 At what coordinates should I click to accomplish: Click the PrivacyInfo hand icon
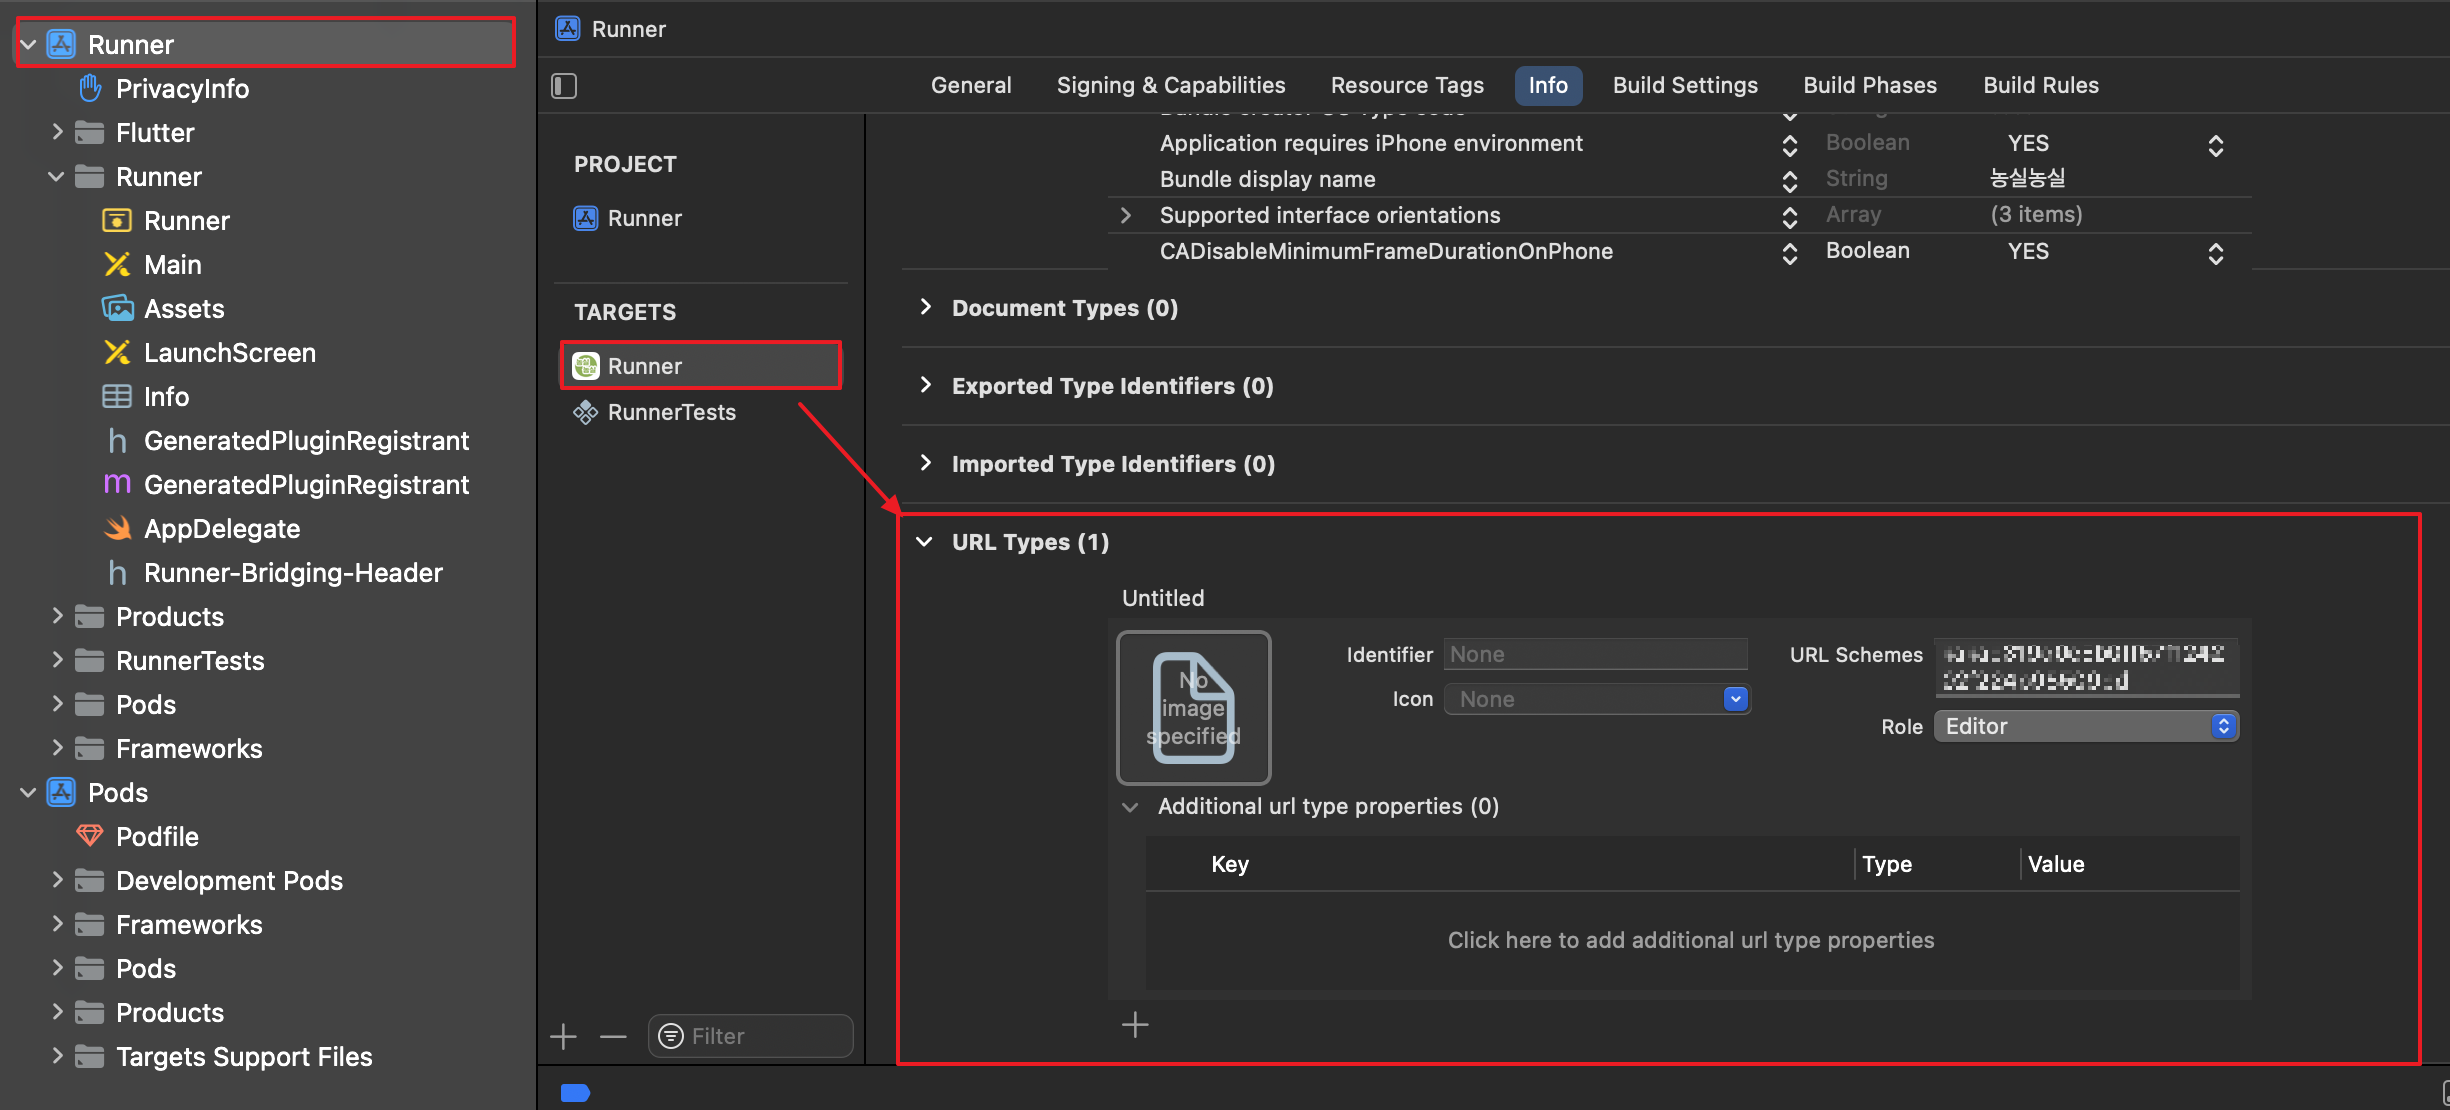[x=90, y=88]
